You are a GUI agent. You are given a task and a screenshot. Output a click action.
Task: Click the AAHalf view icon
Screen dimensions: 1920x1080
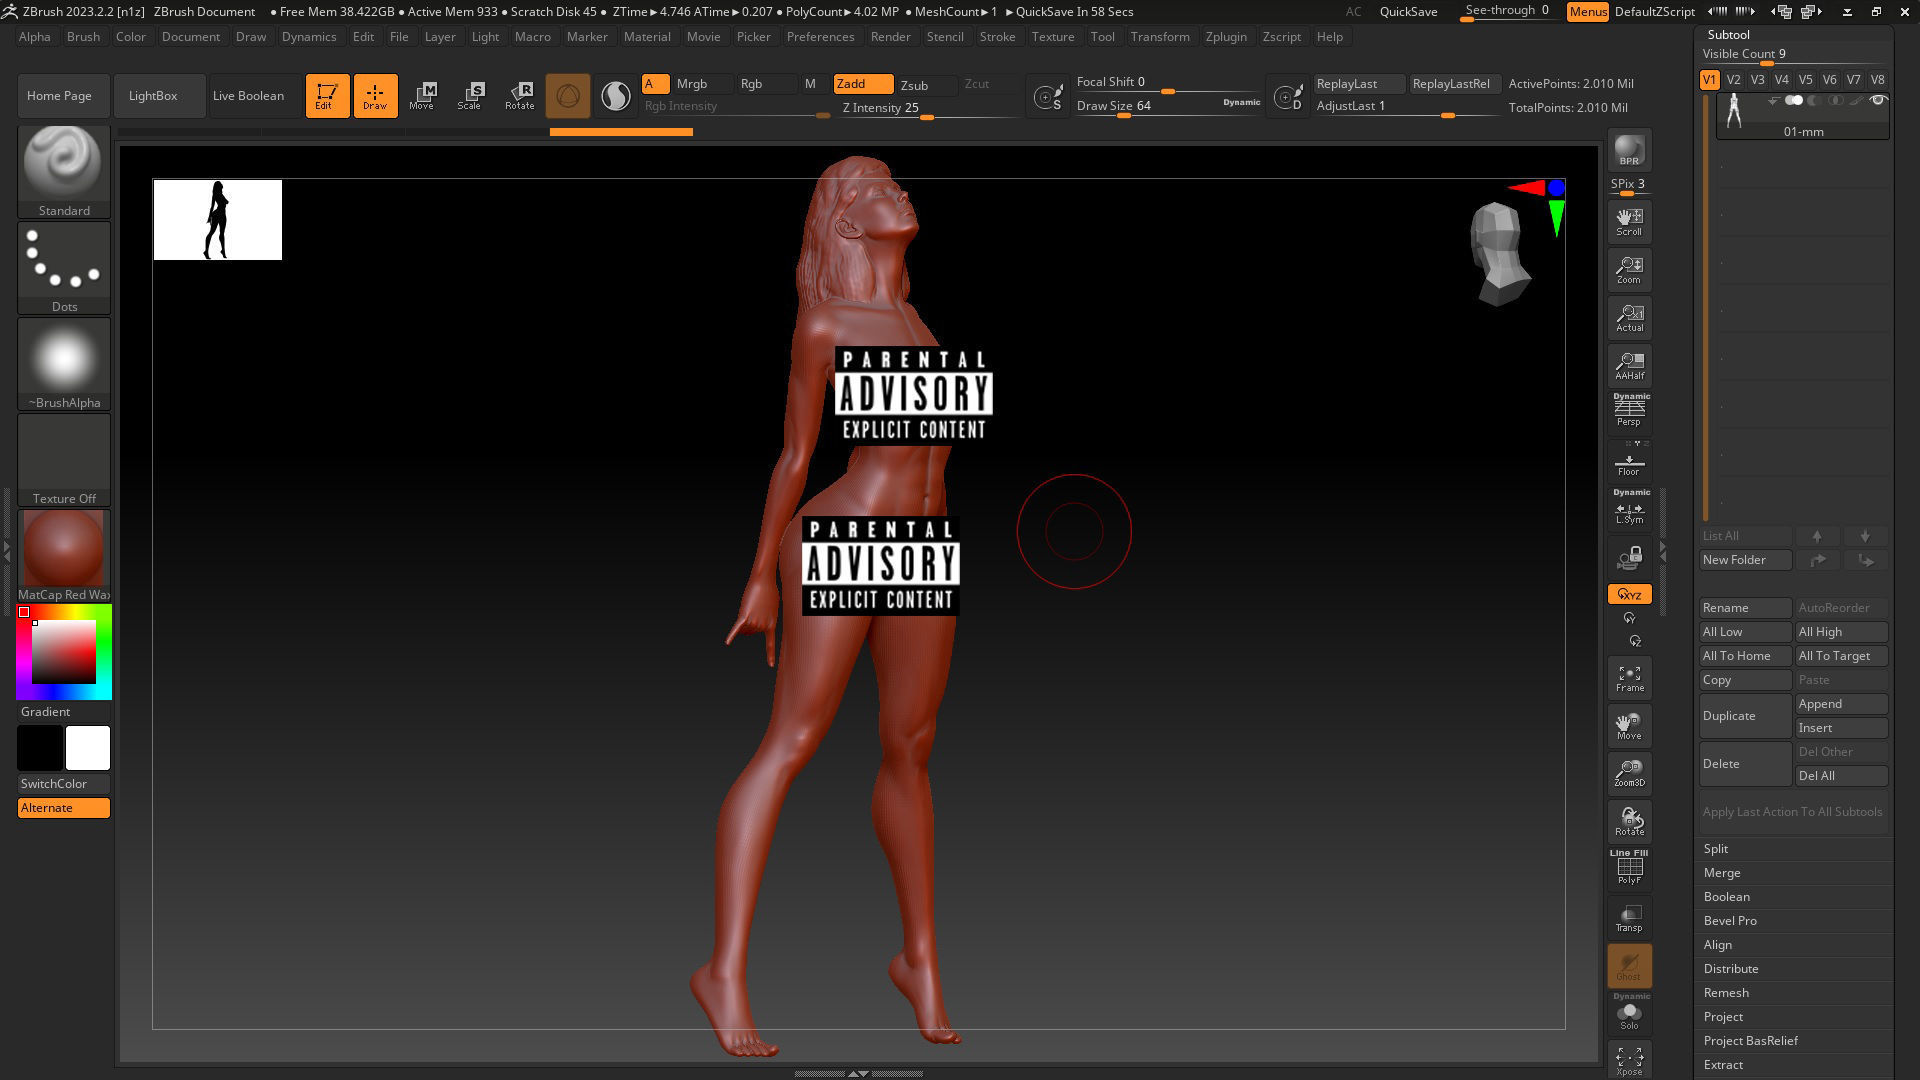[x=1629, y=366]
